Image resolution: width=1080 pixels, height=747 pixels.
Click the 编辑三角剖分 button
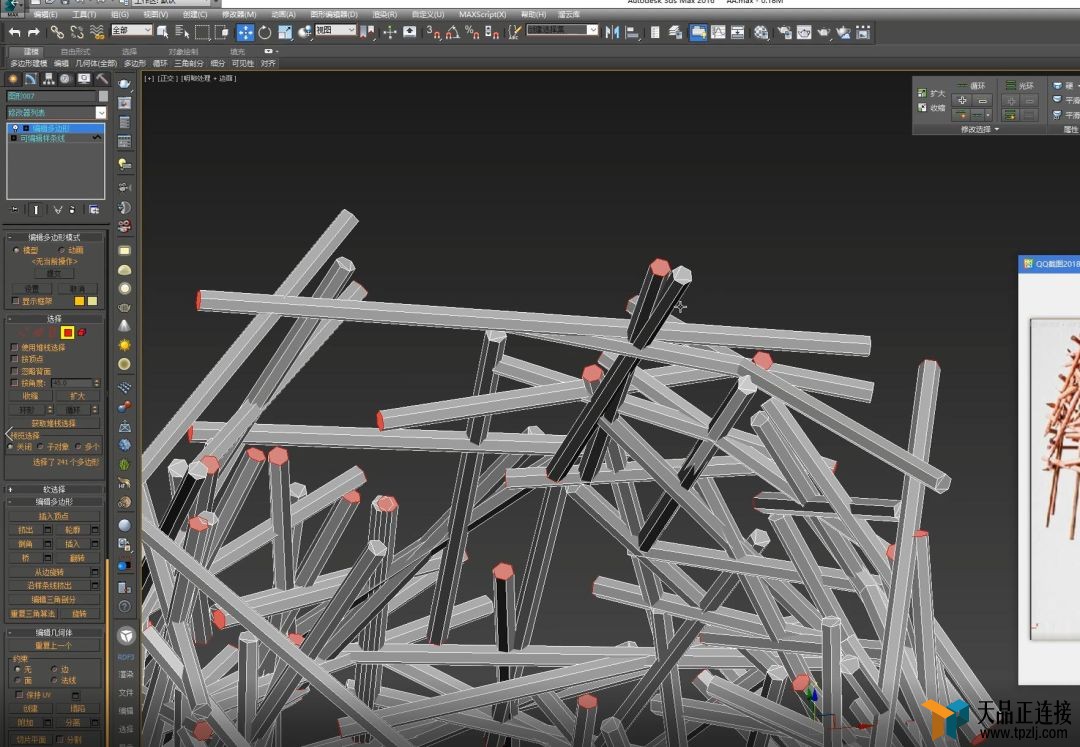[54, 600]
